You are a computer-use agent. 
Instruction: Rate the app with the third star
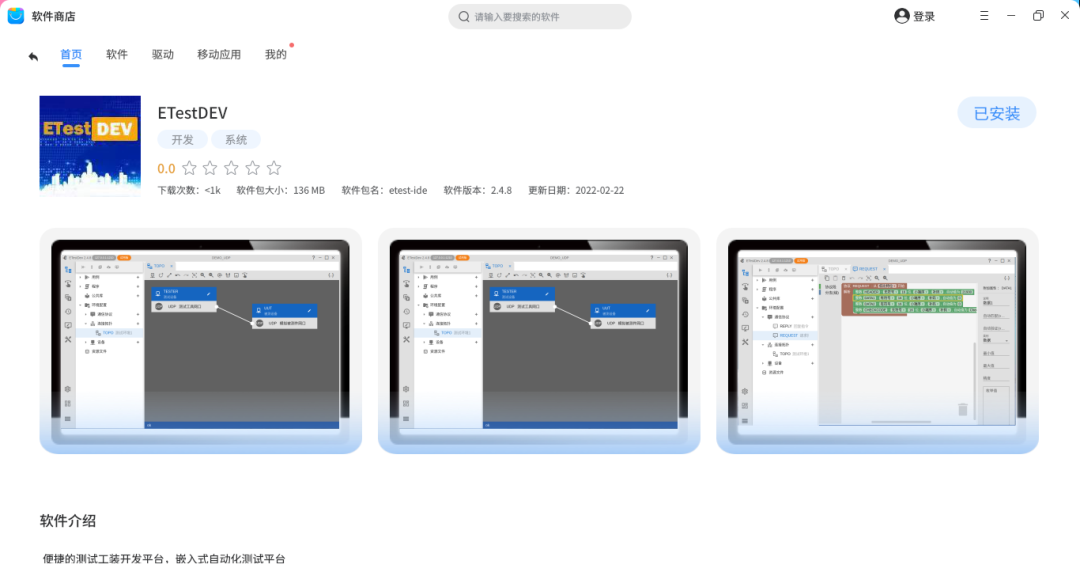click(232, 168)
